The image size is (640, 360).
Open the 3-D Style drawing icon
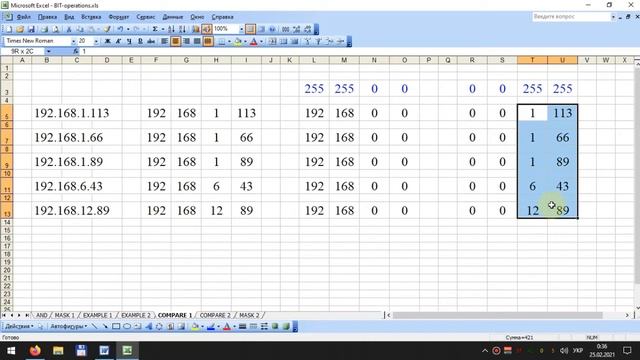286,327
